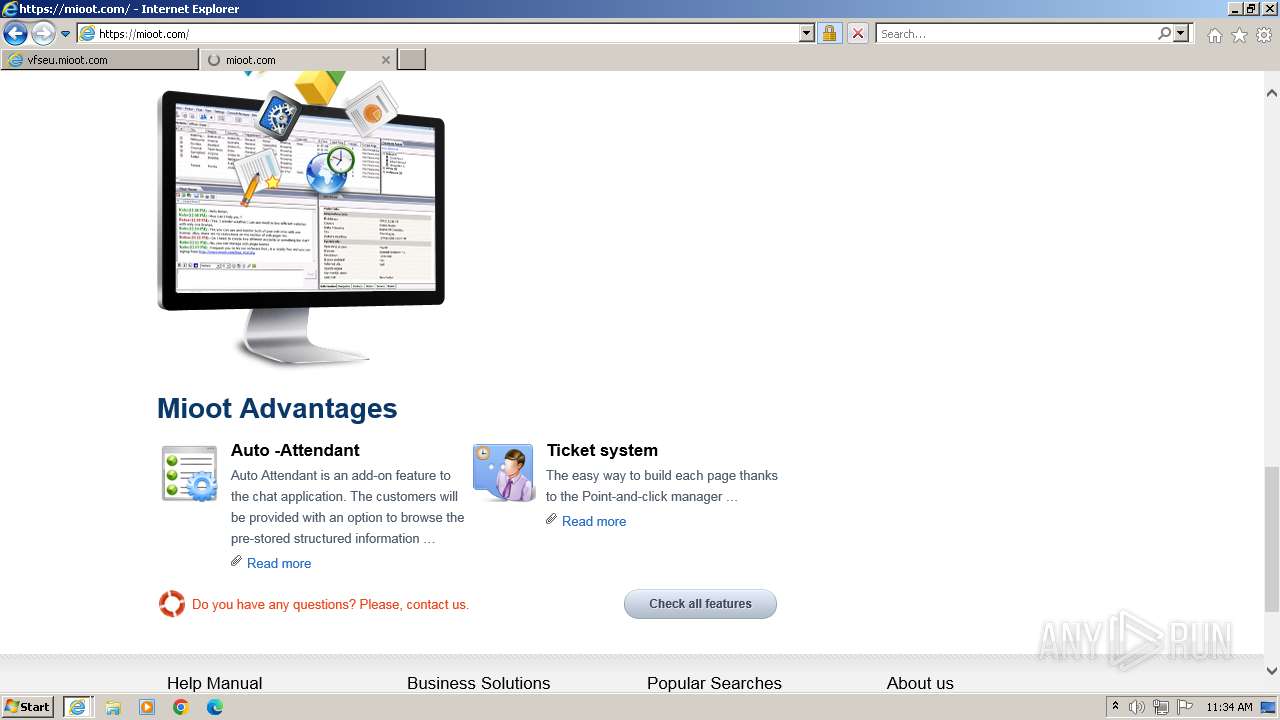The height and width of the screenshot is (720, 1280).
Task: Click the security lock icon
Action: click(x=829, y=34)
